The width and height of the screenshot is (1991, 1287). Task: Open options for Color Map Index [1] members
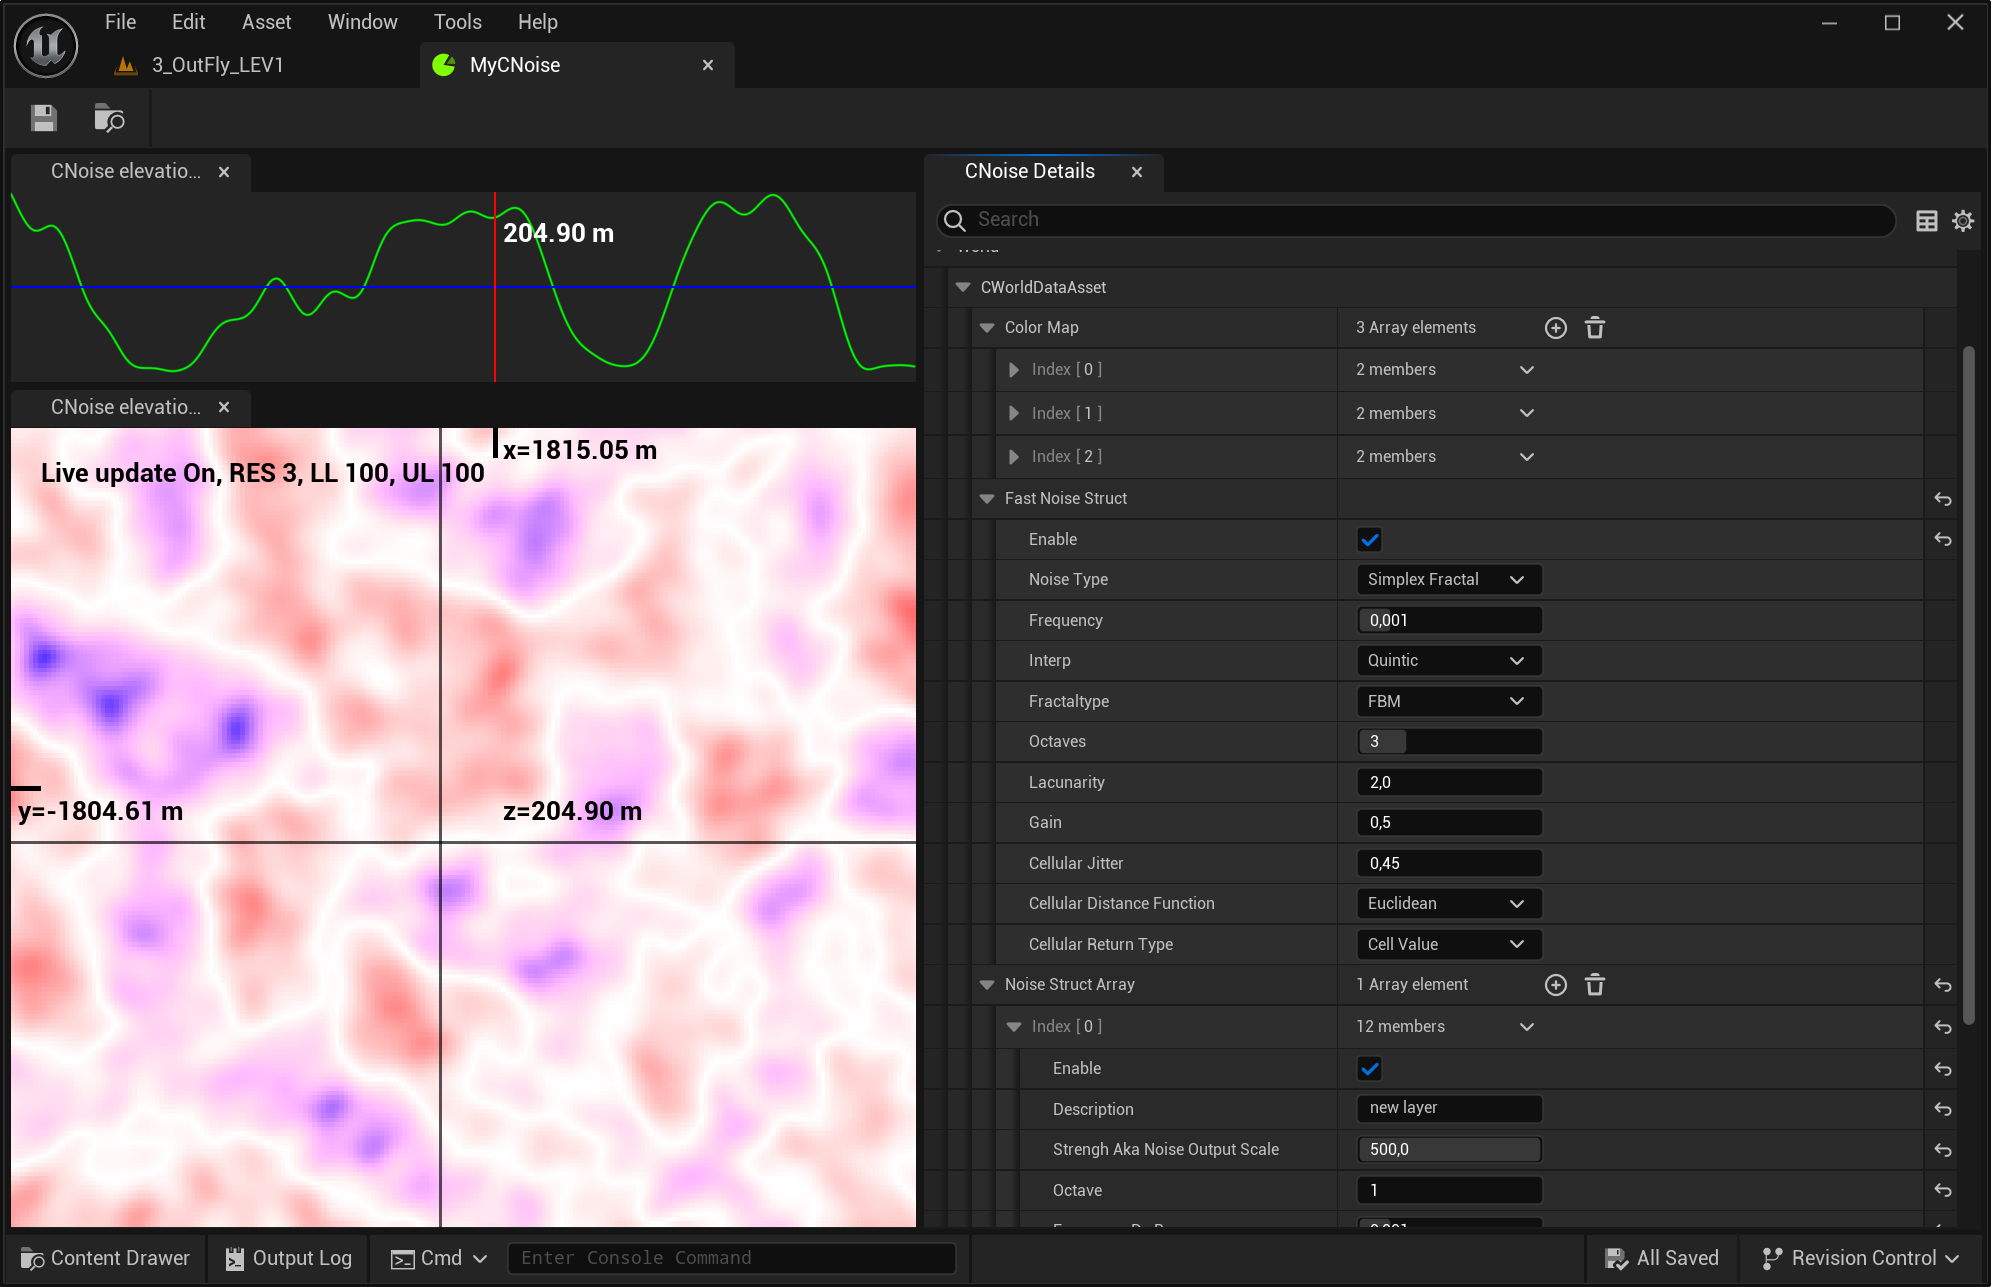[x=1527, y=413]
